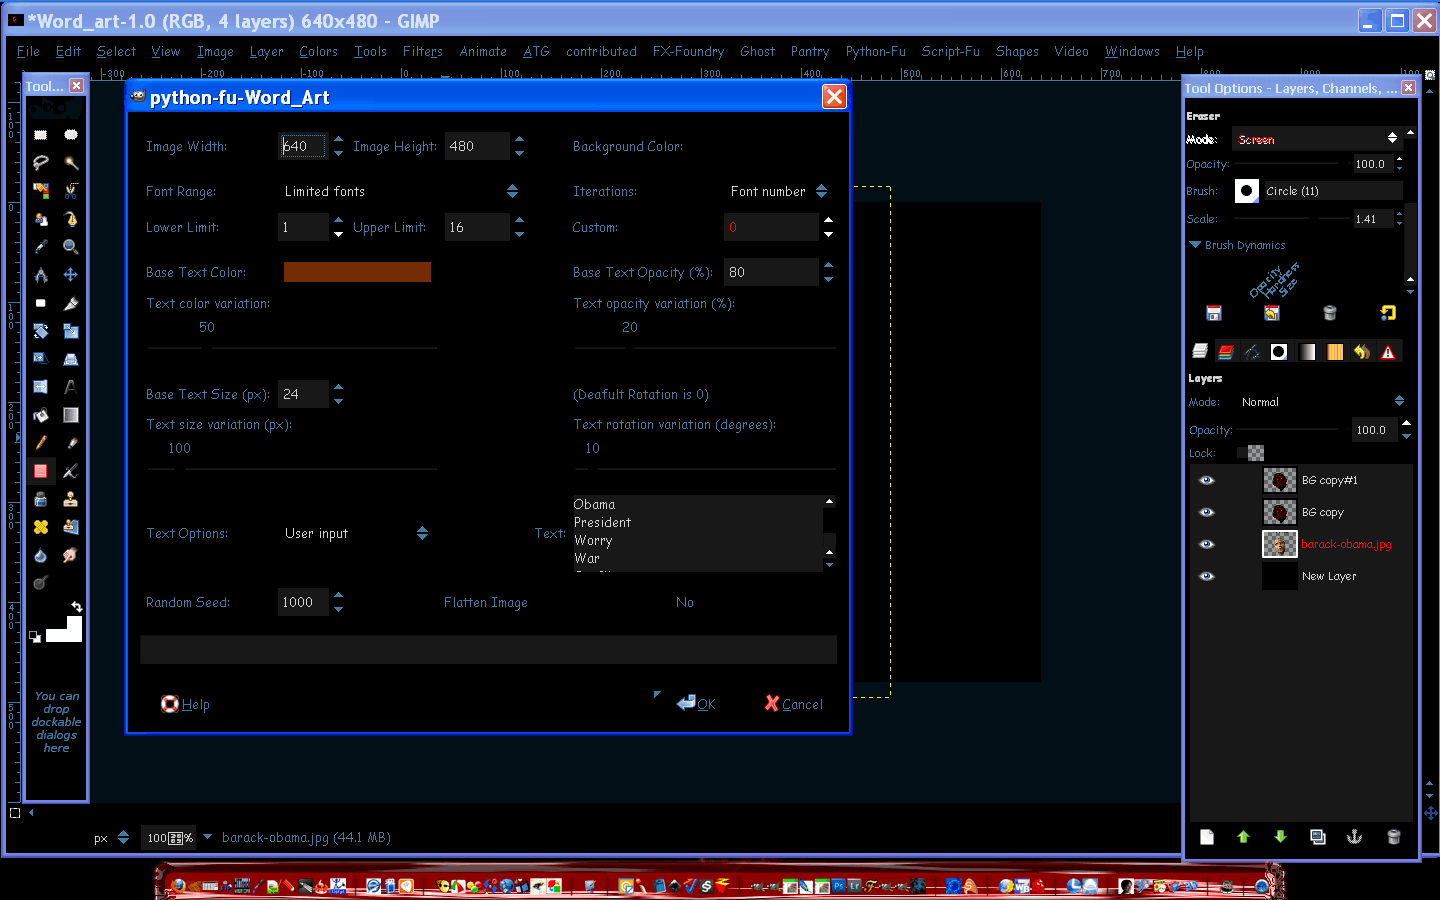Toggle Flatten Image option No

685,602
